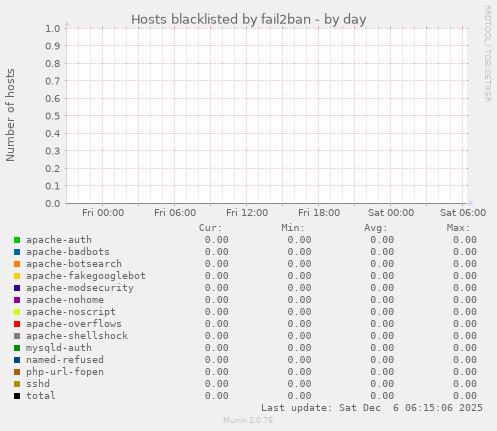
Task: Click the dark blue apache-modsecurity swatch
Action: [17, 288]
